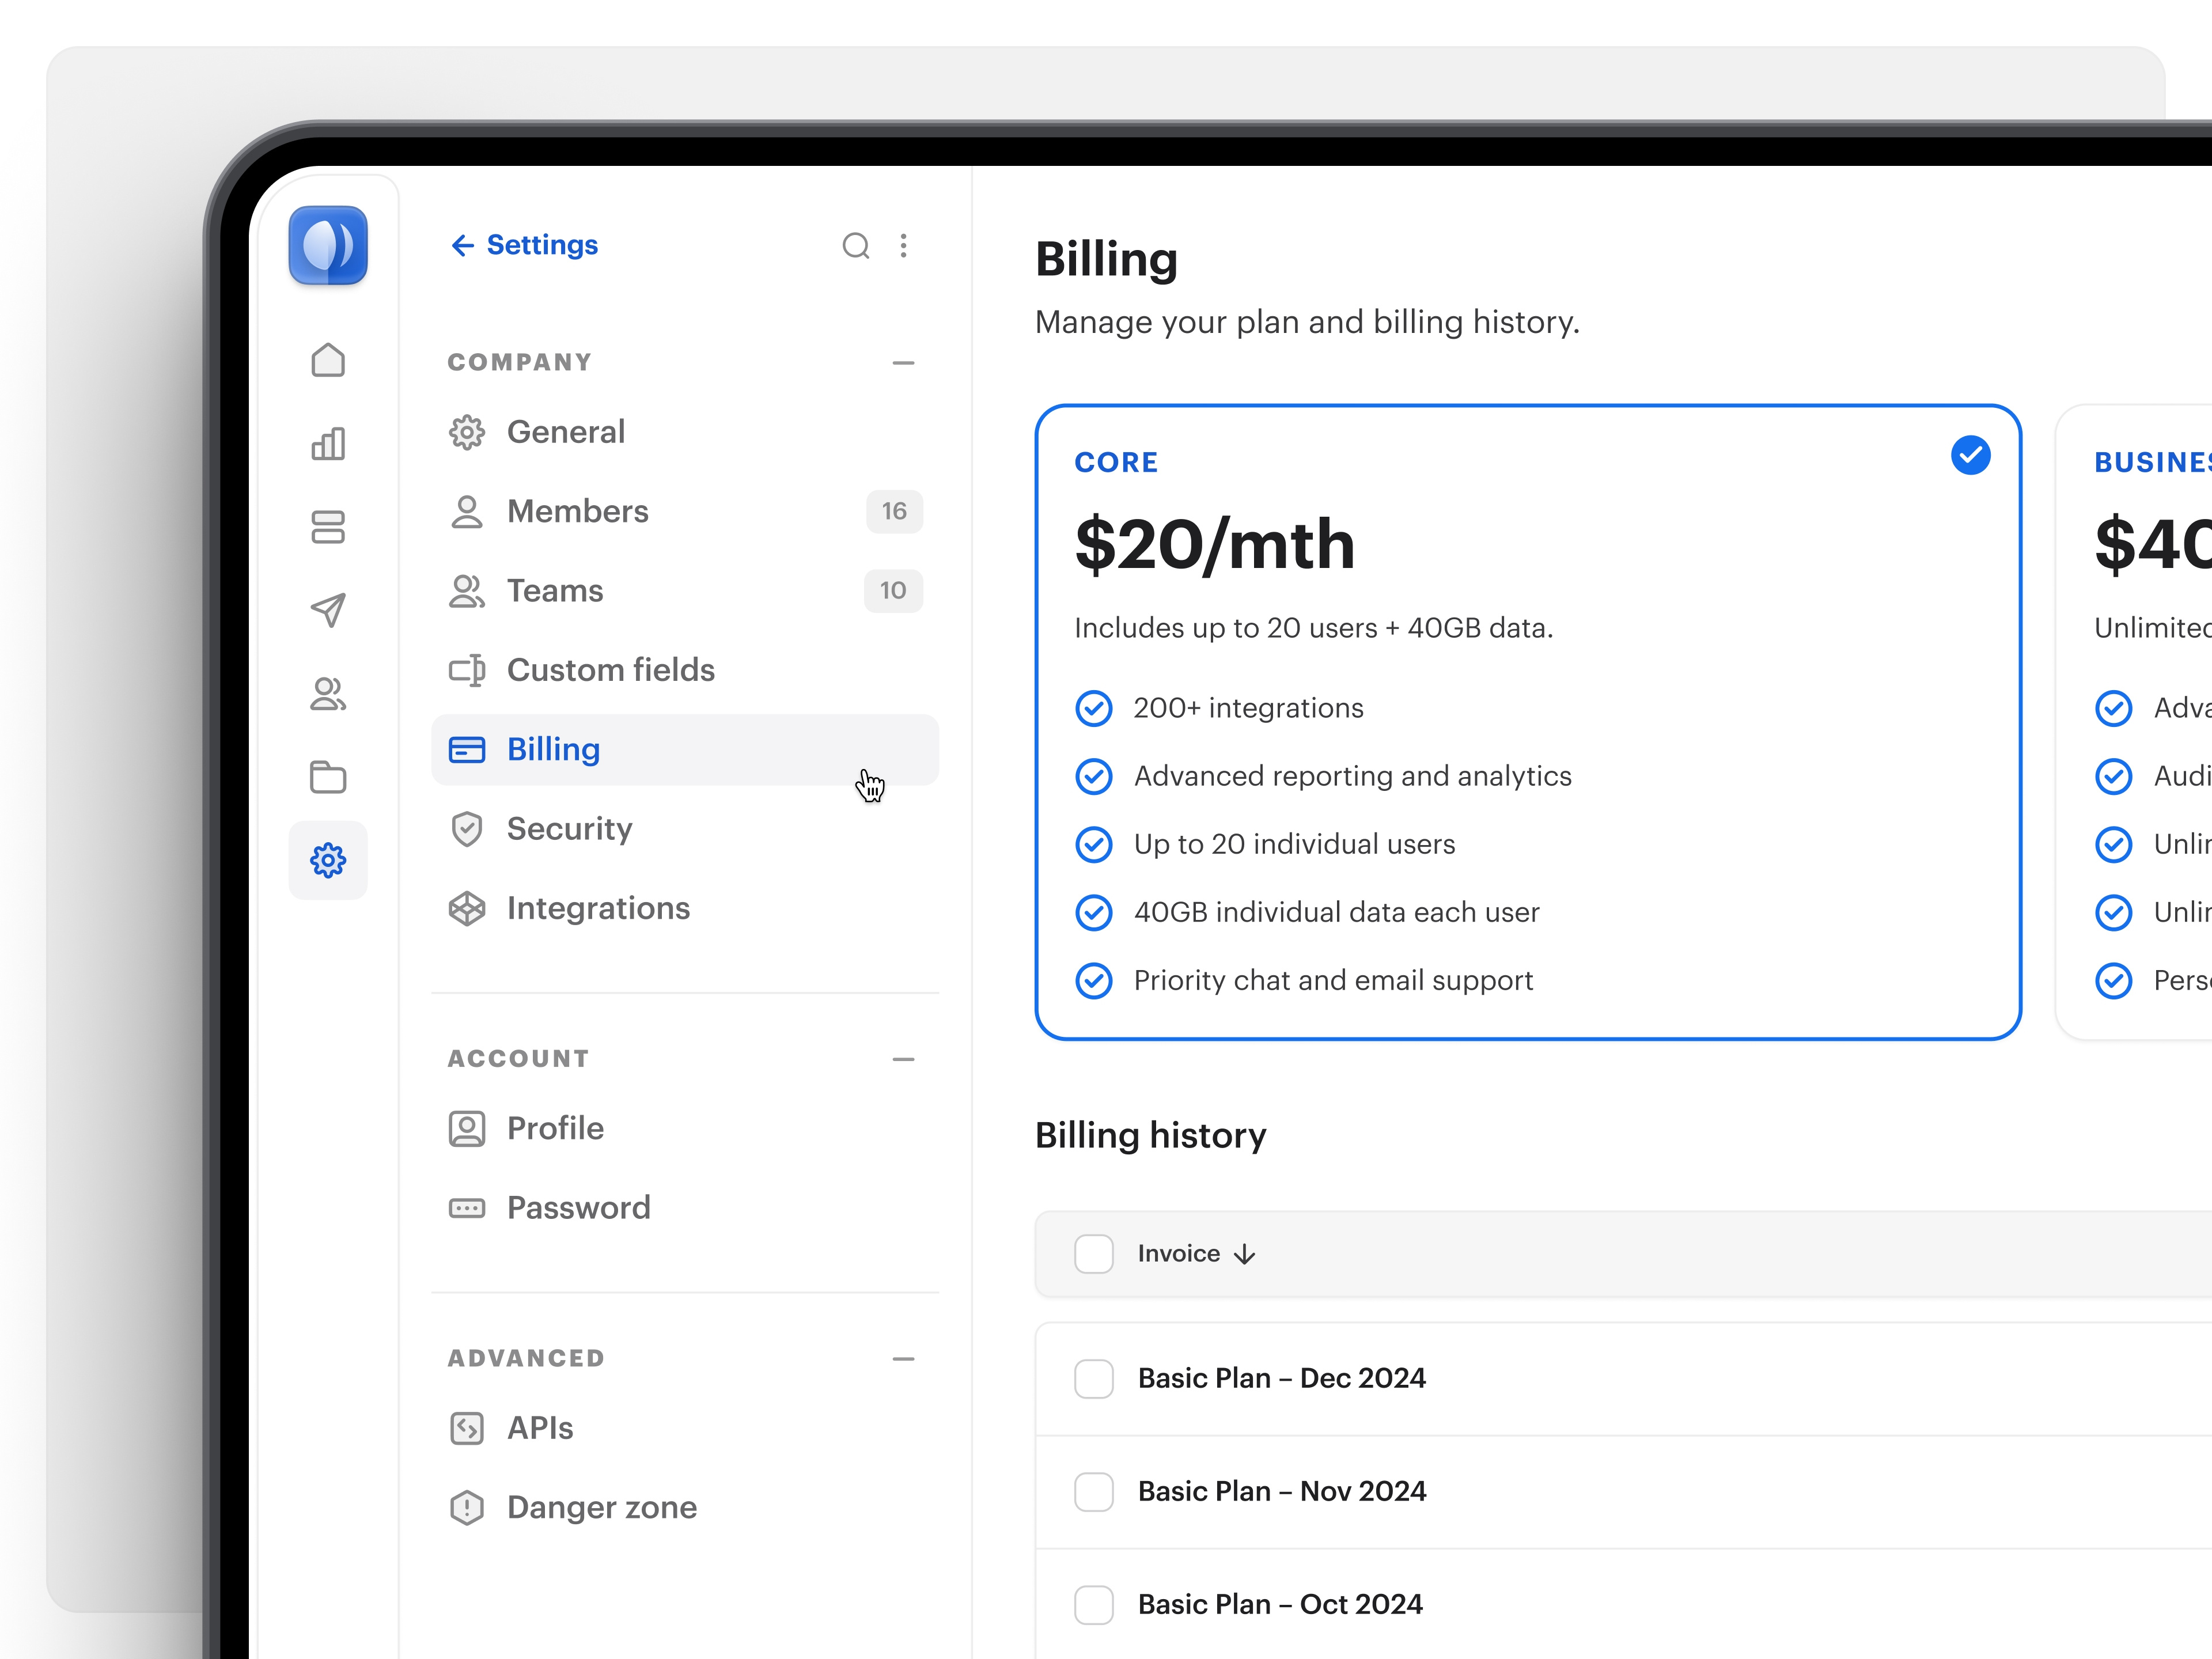This screenshot has width=2212, height=1659.
Task: Open the three-dot overflow menu
Action: 903,245
